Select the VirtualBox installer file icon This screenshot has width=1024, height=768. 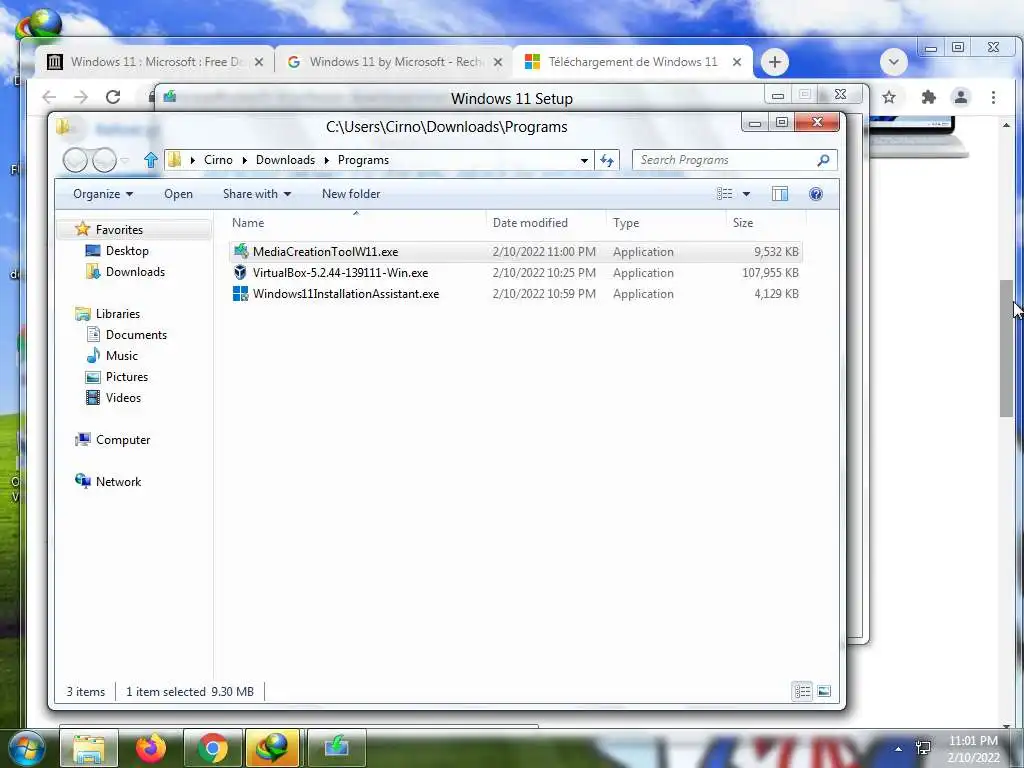[240, 272]
